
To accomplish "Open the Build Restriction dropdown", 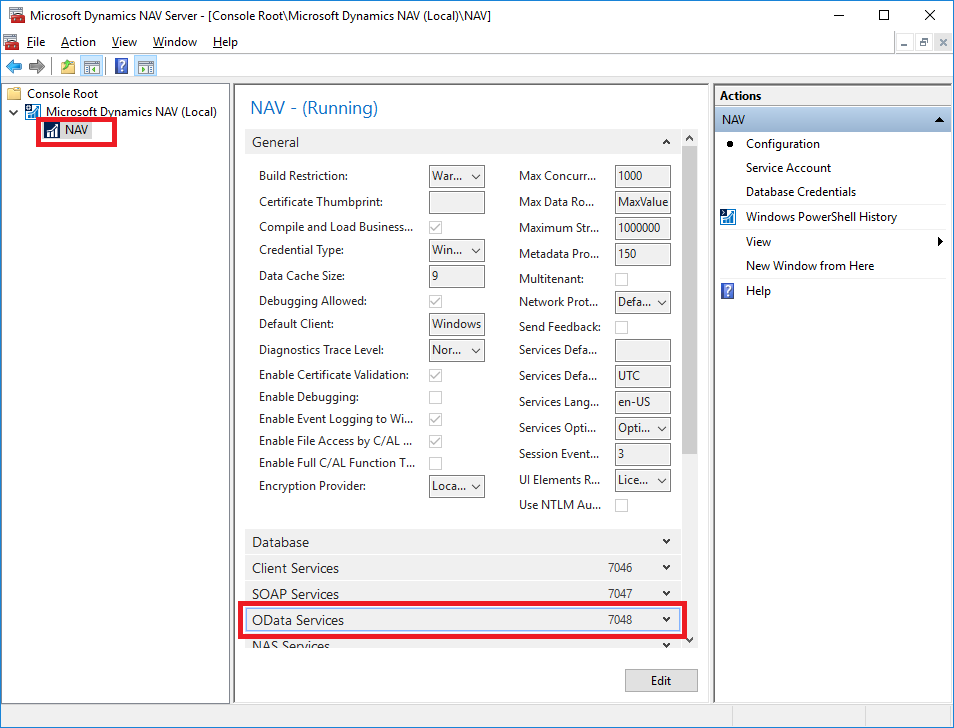I will (457, 176).
